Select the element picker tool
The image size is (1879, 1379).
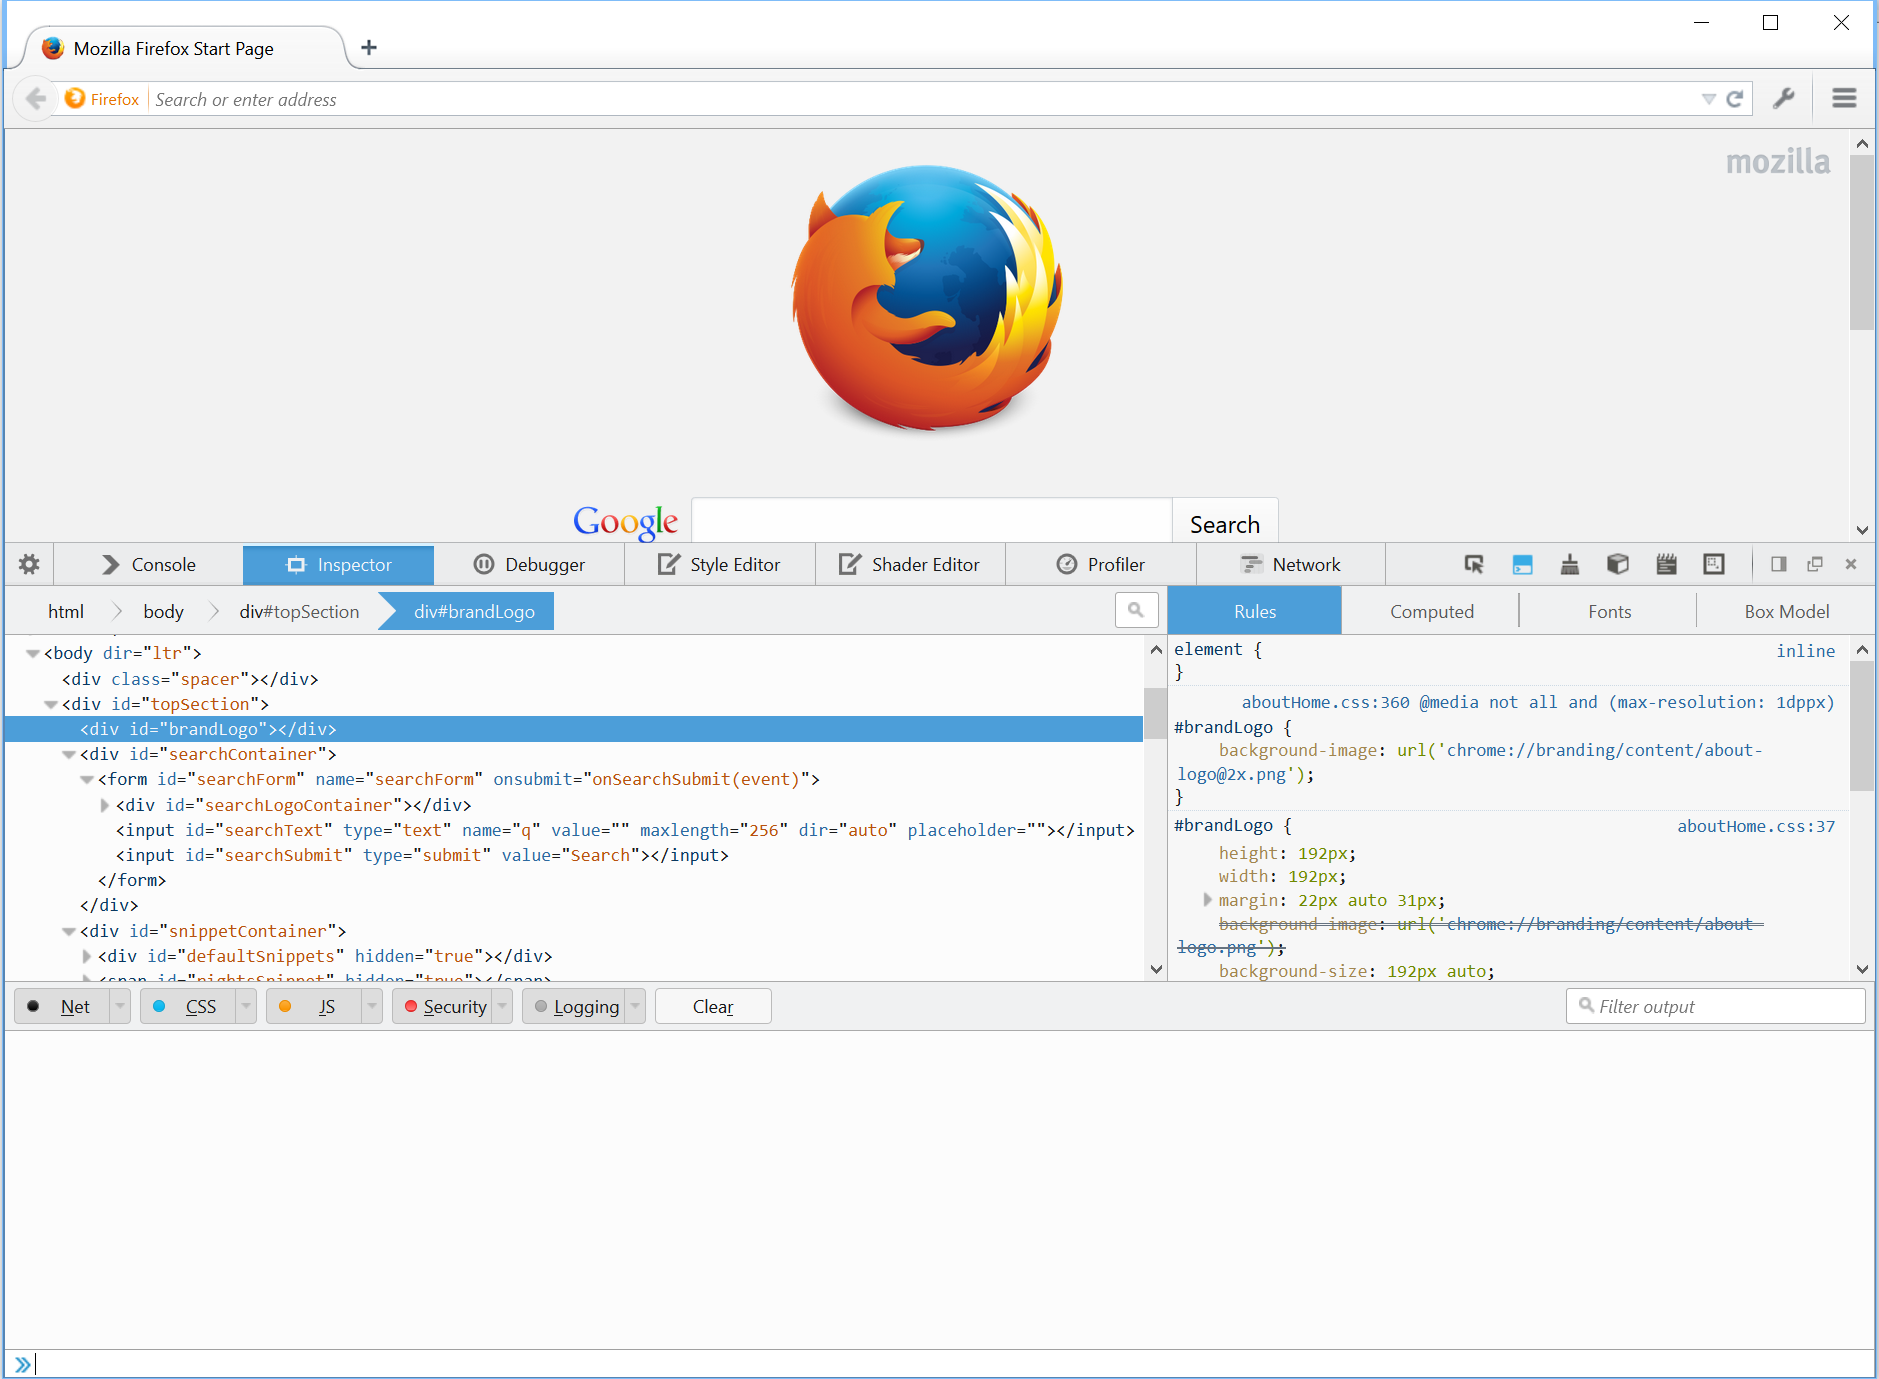tap(1473, 564)
